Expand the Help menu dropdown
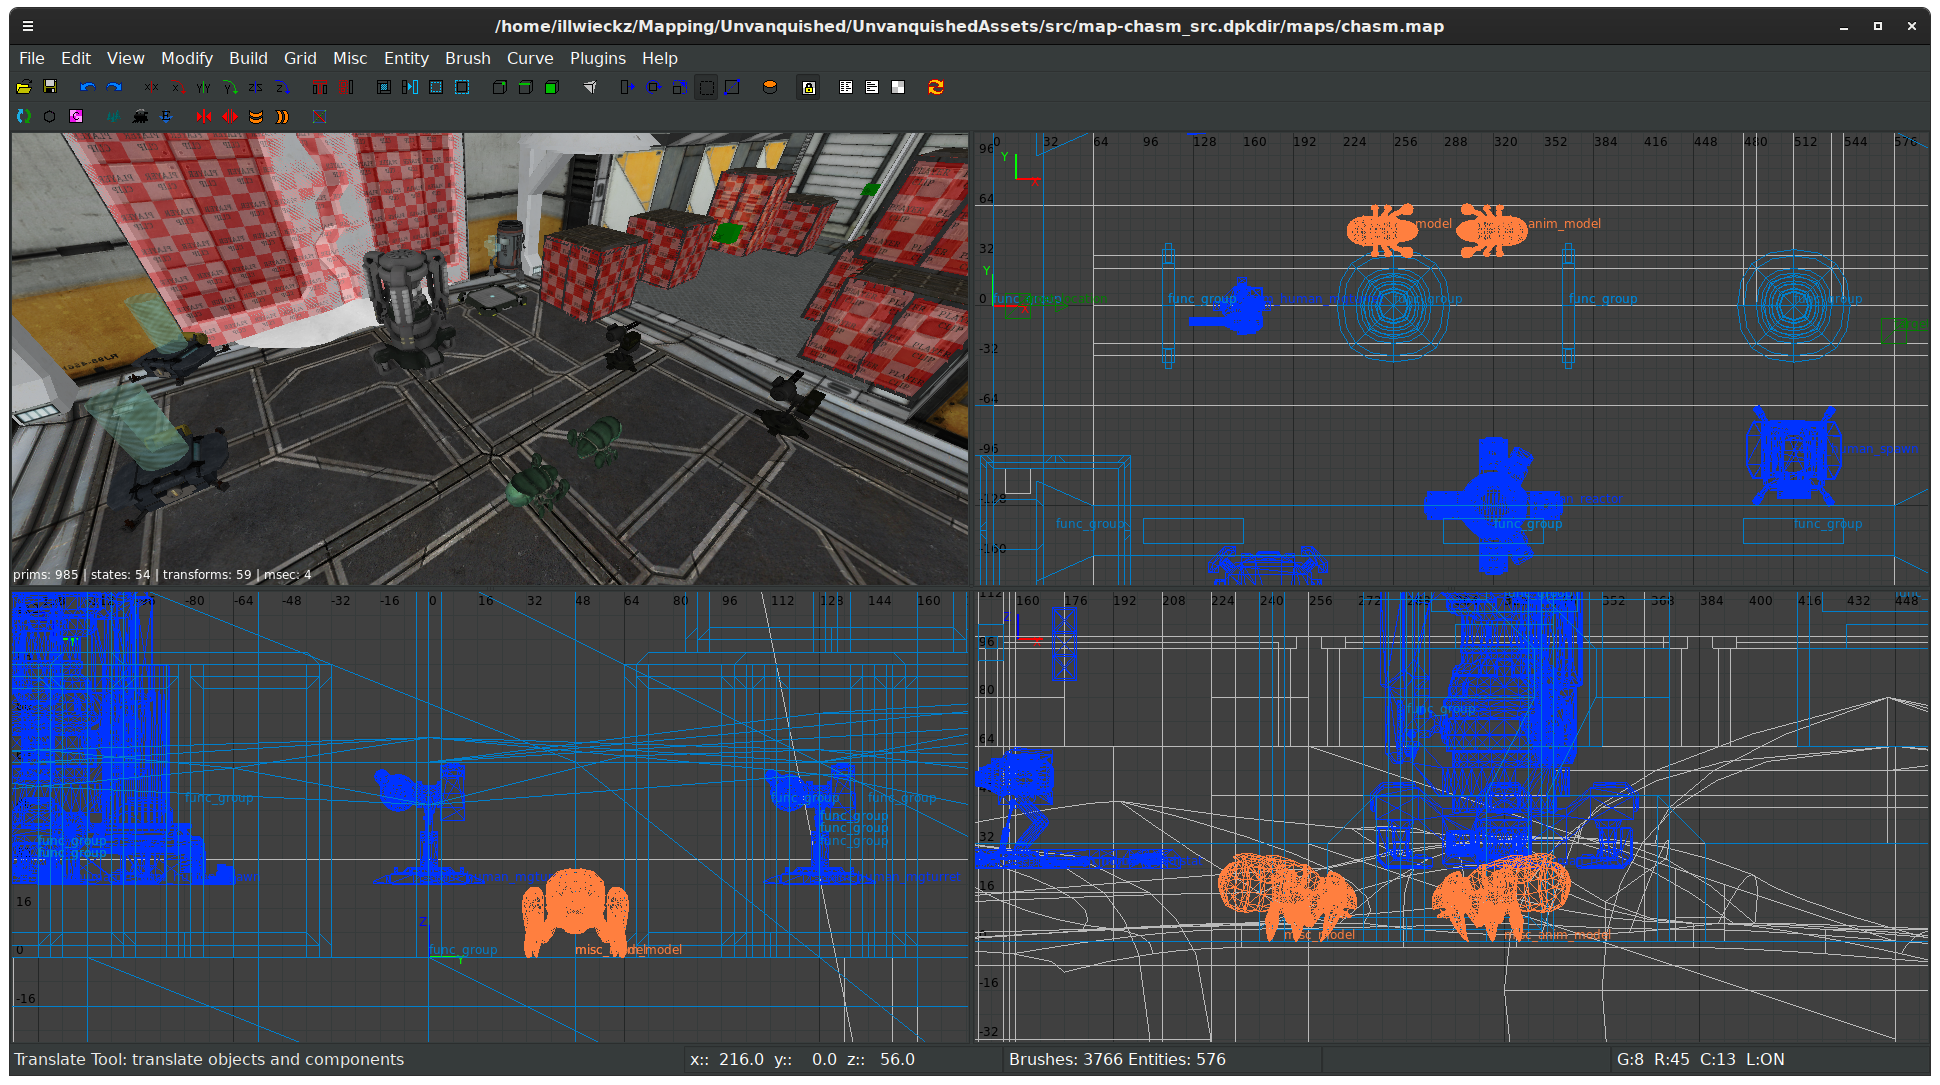This screenshot has height=1085, width=1940. (x=660, y=58)
